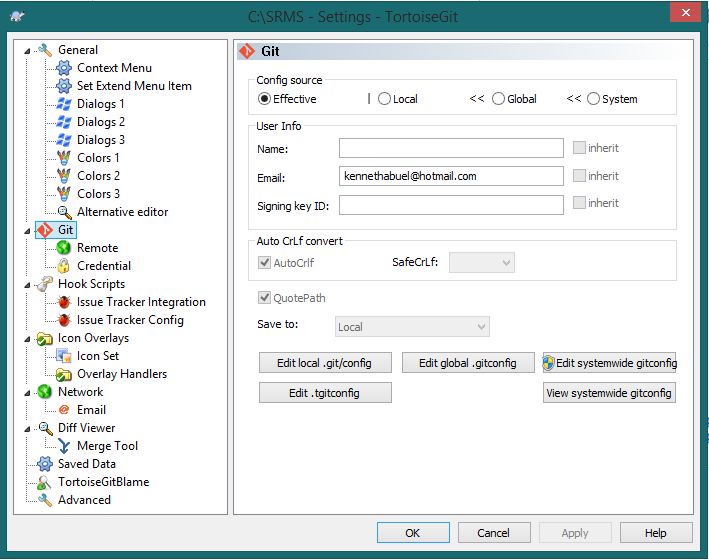Click Edit .tgitconfig button
Screen dimensions: 709x560
click(325, 393)
